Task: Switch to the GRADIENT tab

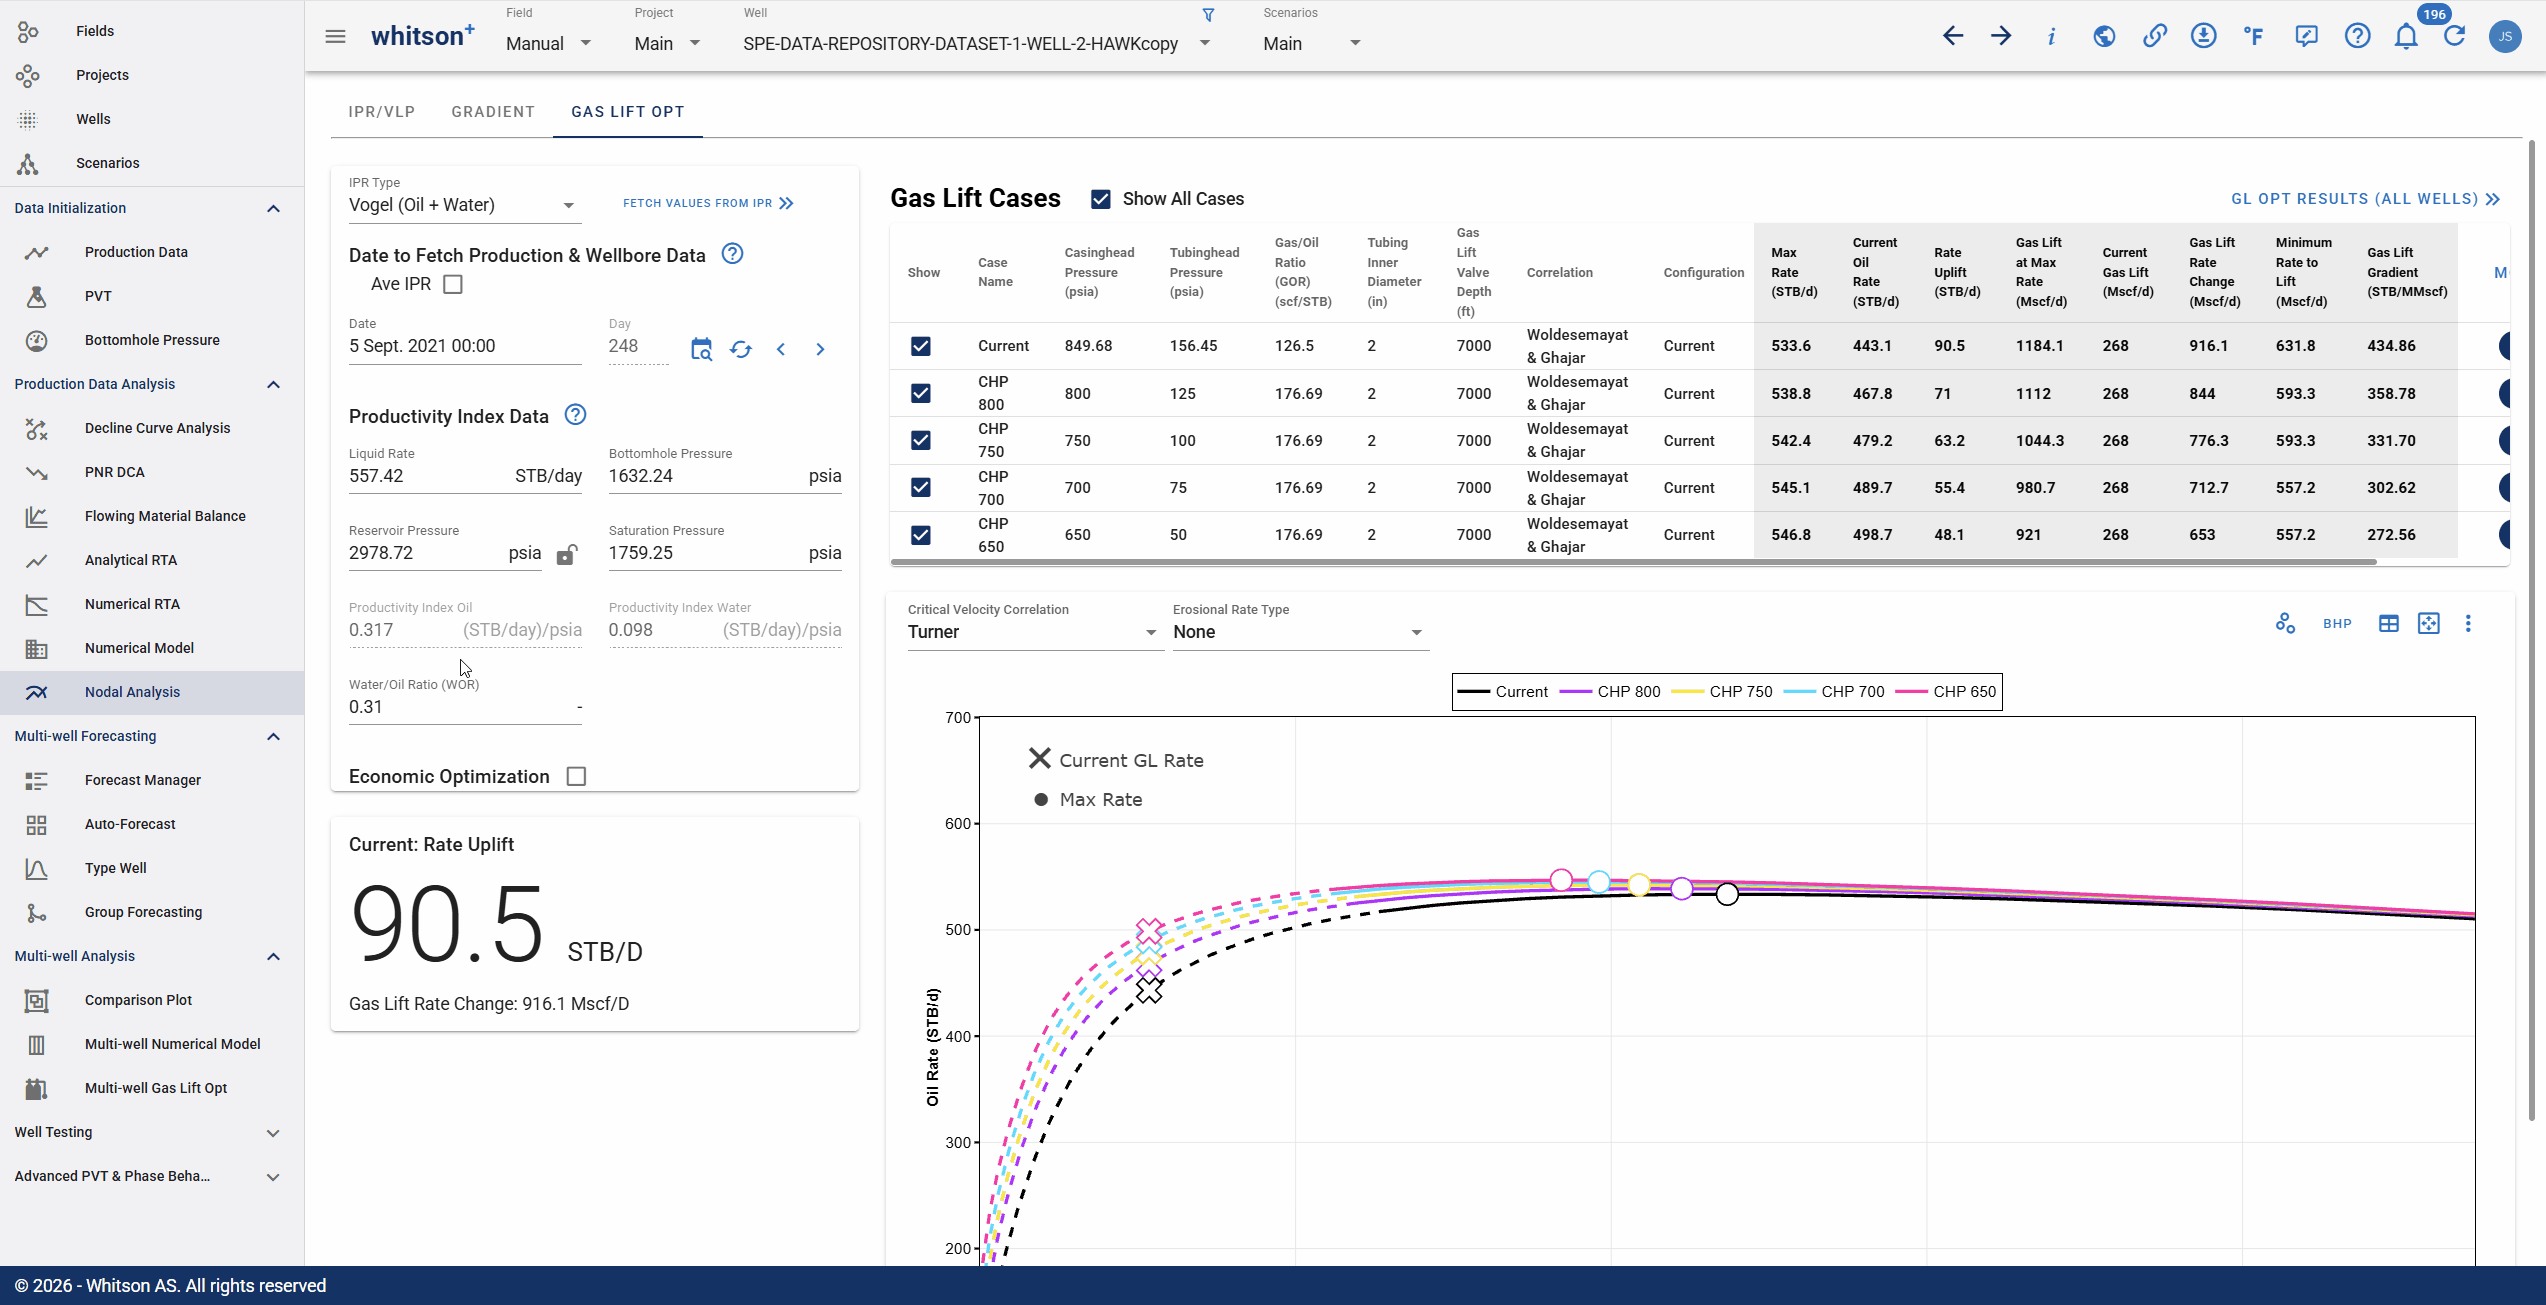Action: click(x=493, y=112)
